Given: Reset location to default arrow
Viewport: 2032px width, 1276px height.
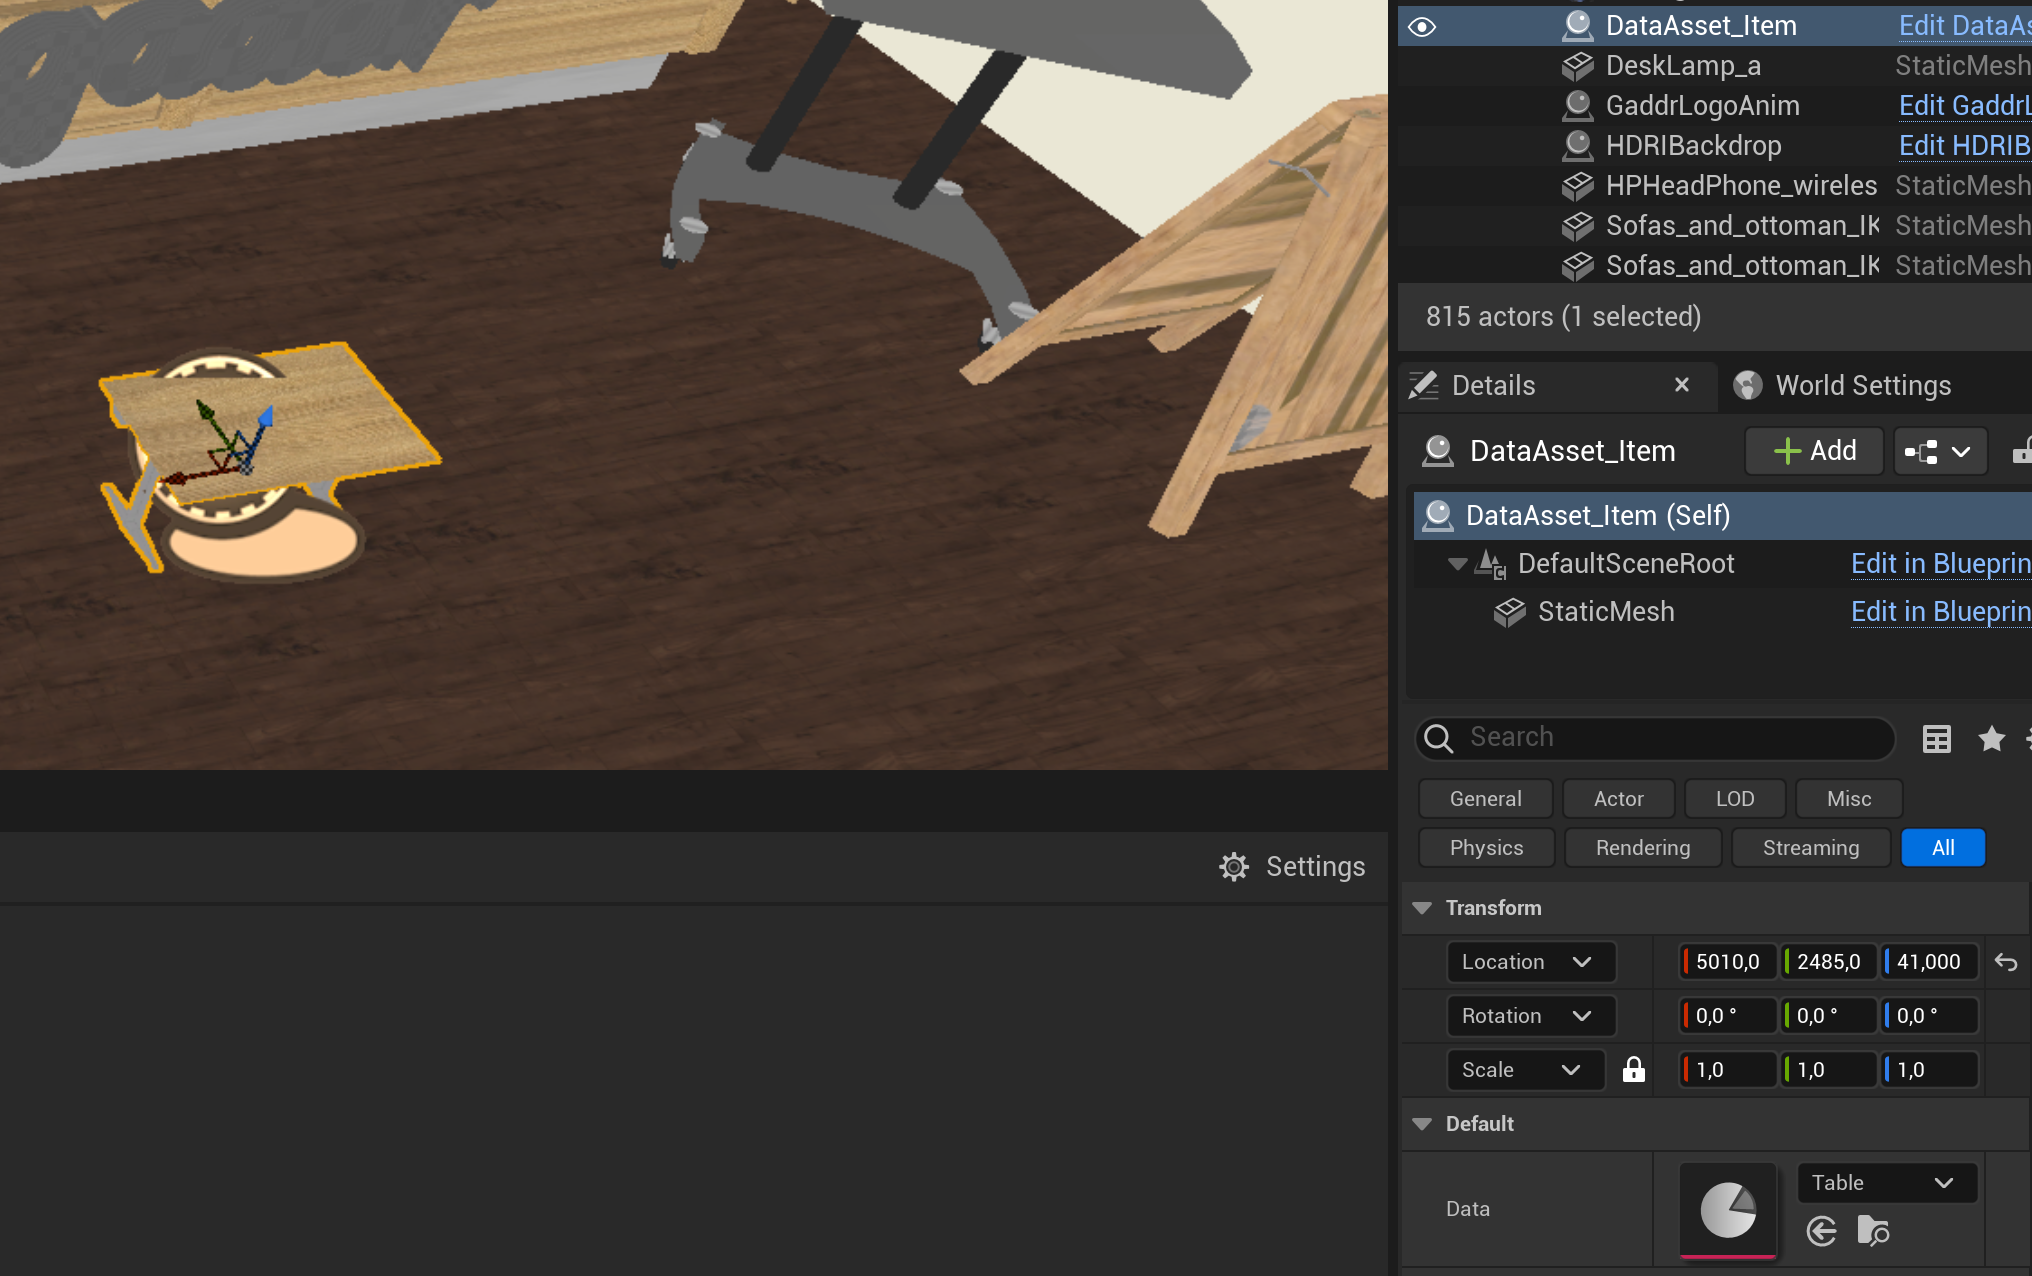Looking at the screenshot, I should 2005,962.
